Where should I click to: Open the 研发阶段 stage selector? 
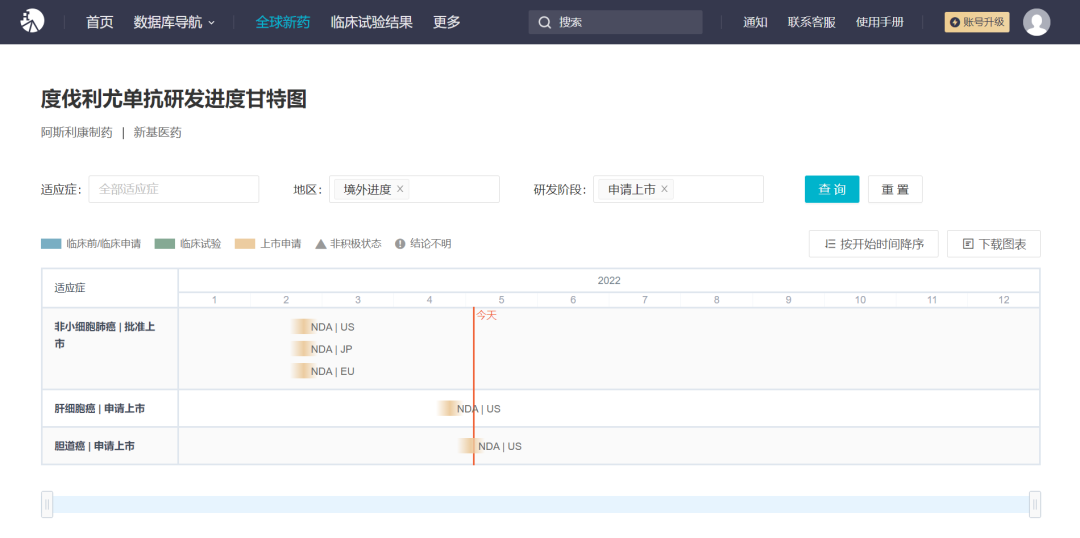tap(678, 189)
